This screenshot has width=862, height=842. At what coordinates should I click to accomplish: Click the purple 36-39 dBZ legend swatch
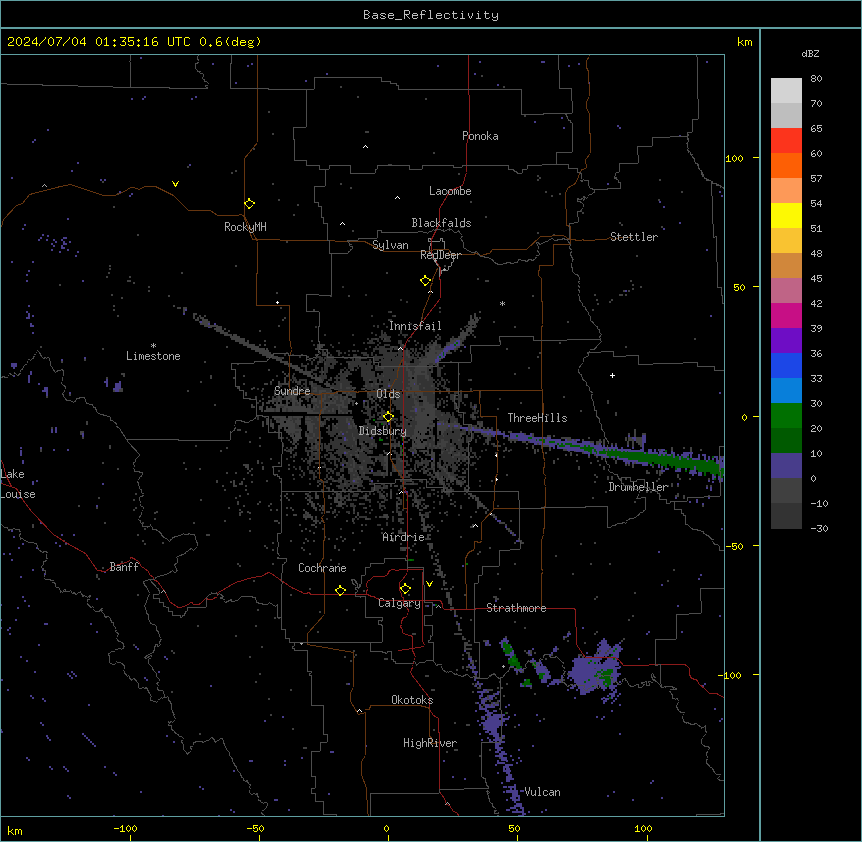tap(786, 341)
